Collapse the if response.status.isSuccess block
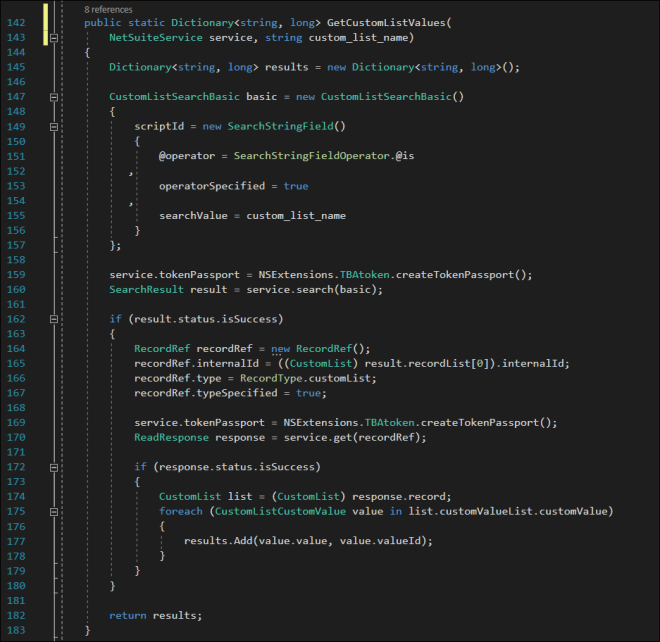 [54, 467]
